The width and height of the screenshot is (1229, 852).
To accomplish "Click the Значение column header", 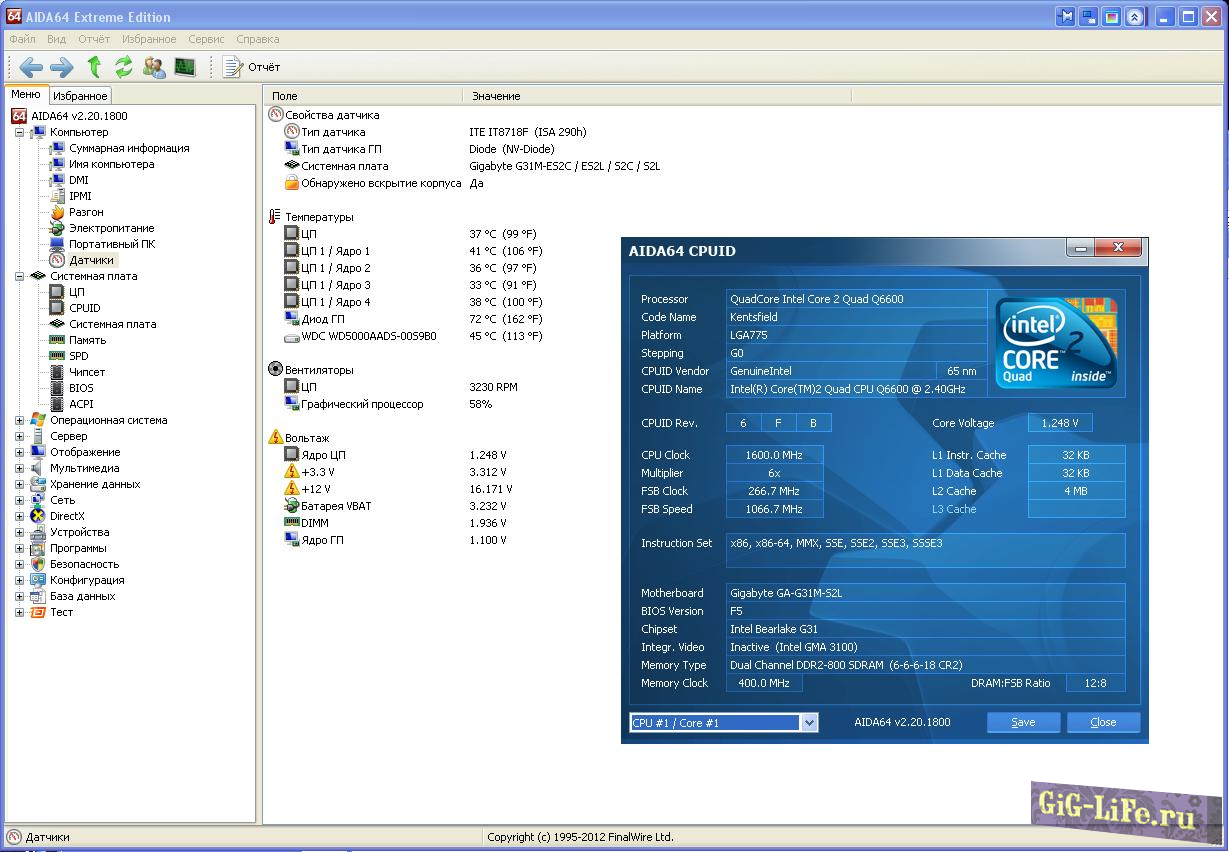I will (x=497, y=96).
